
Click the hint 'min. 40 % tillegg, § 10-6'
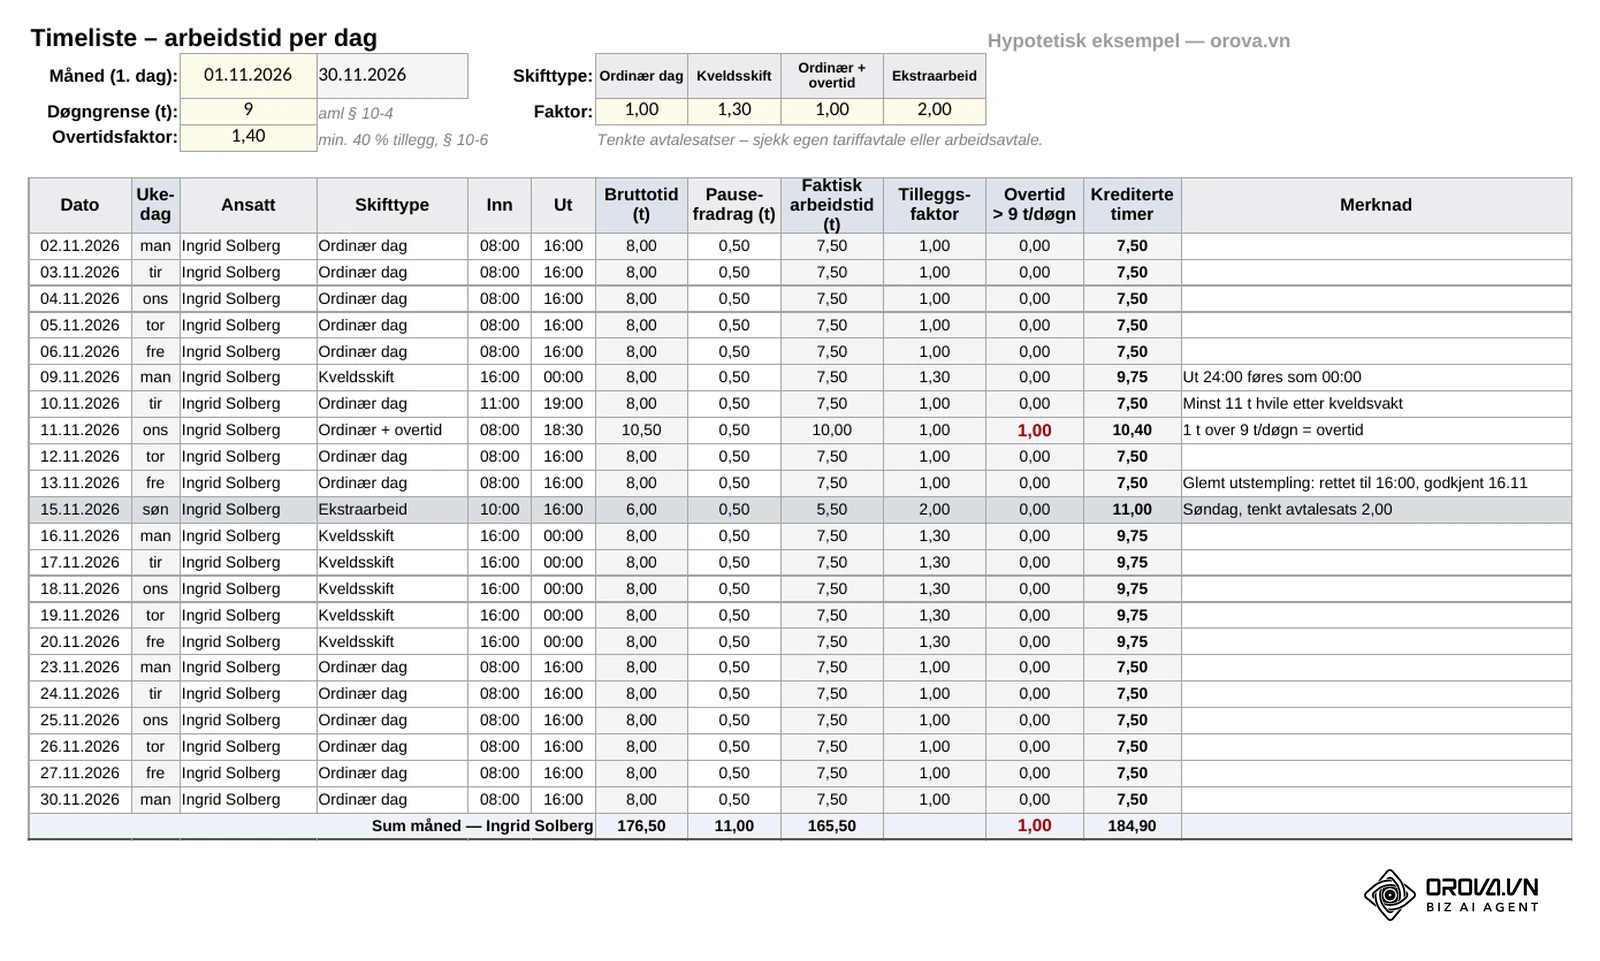(403, 140)
